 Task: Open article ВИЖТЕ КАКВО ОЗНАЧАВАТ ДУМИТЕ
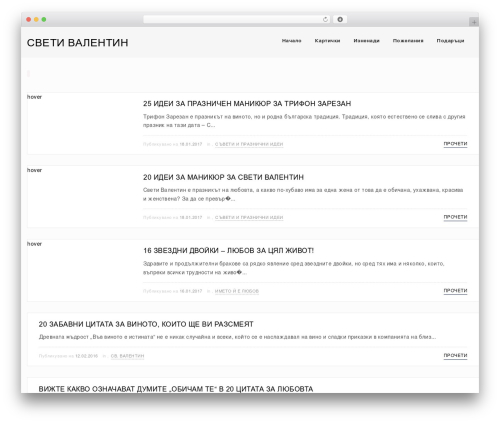point(176,389)
